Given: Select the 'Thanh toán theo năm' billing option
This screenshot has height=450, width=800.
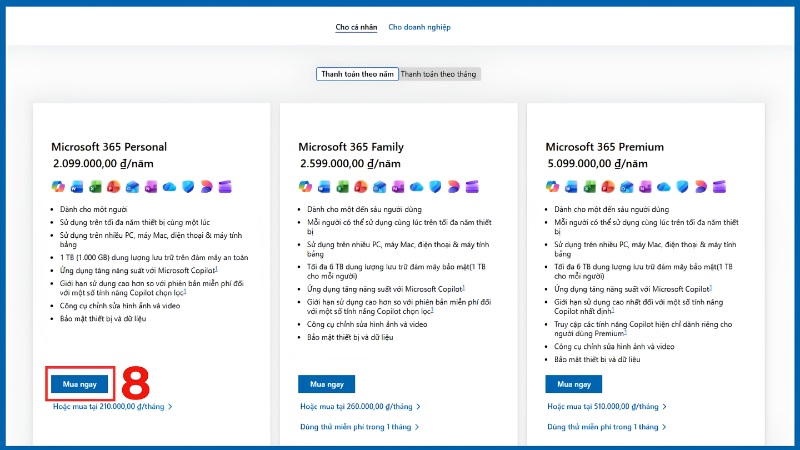Looking at the screenshot, I should [357, 74].
